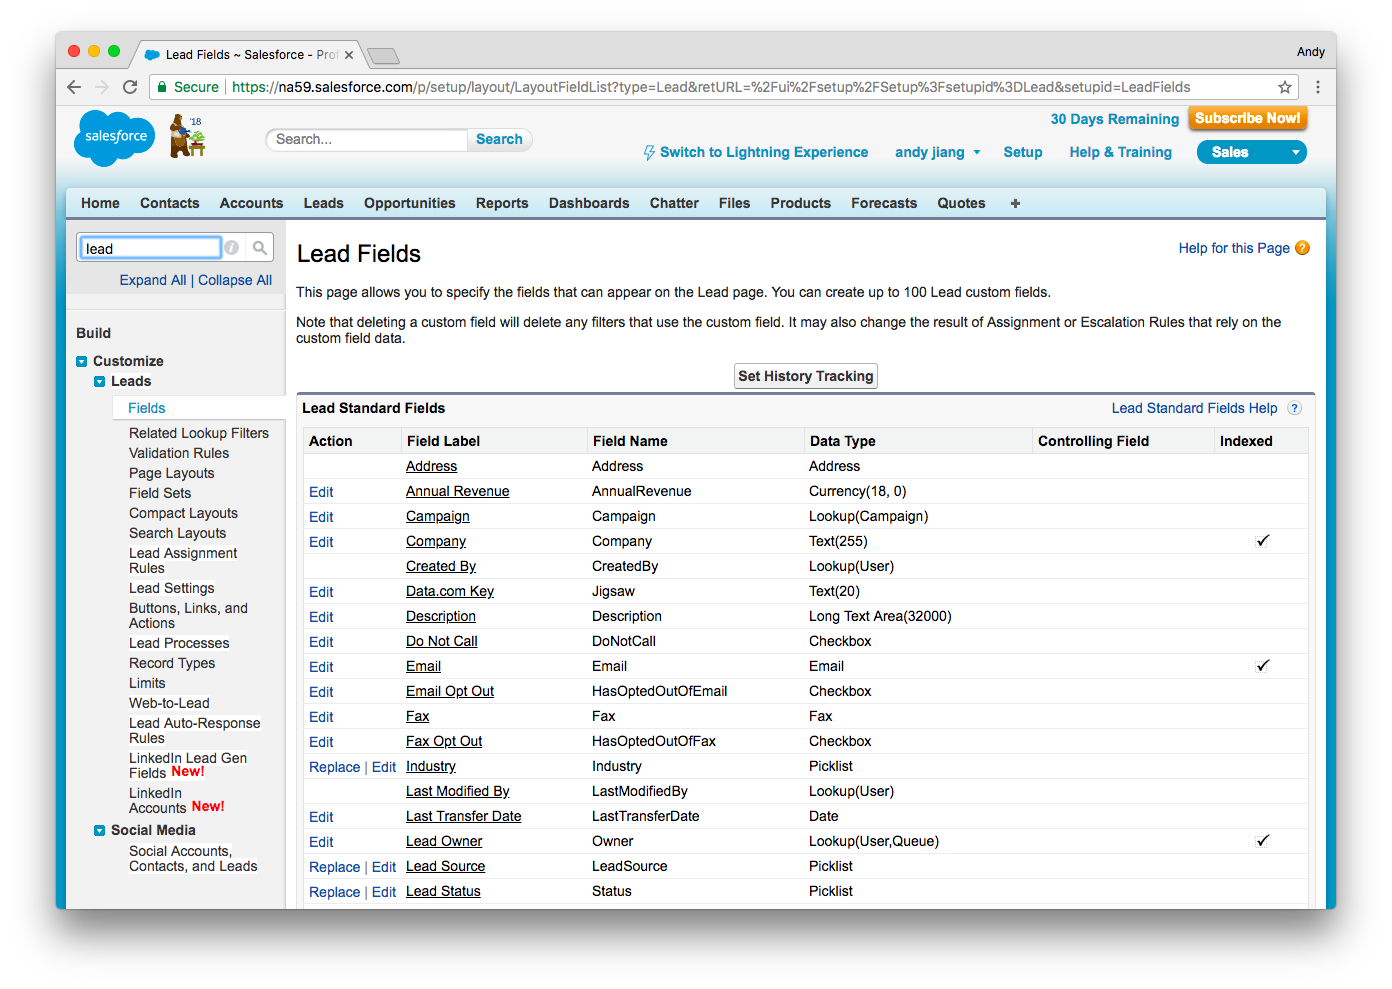1392x989 pixels.
Task: Go back with the browser back arrow
Action: tap(74, 87)
